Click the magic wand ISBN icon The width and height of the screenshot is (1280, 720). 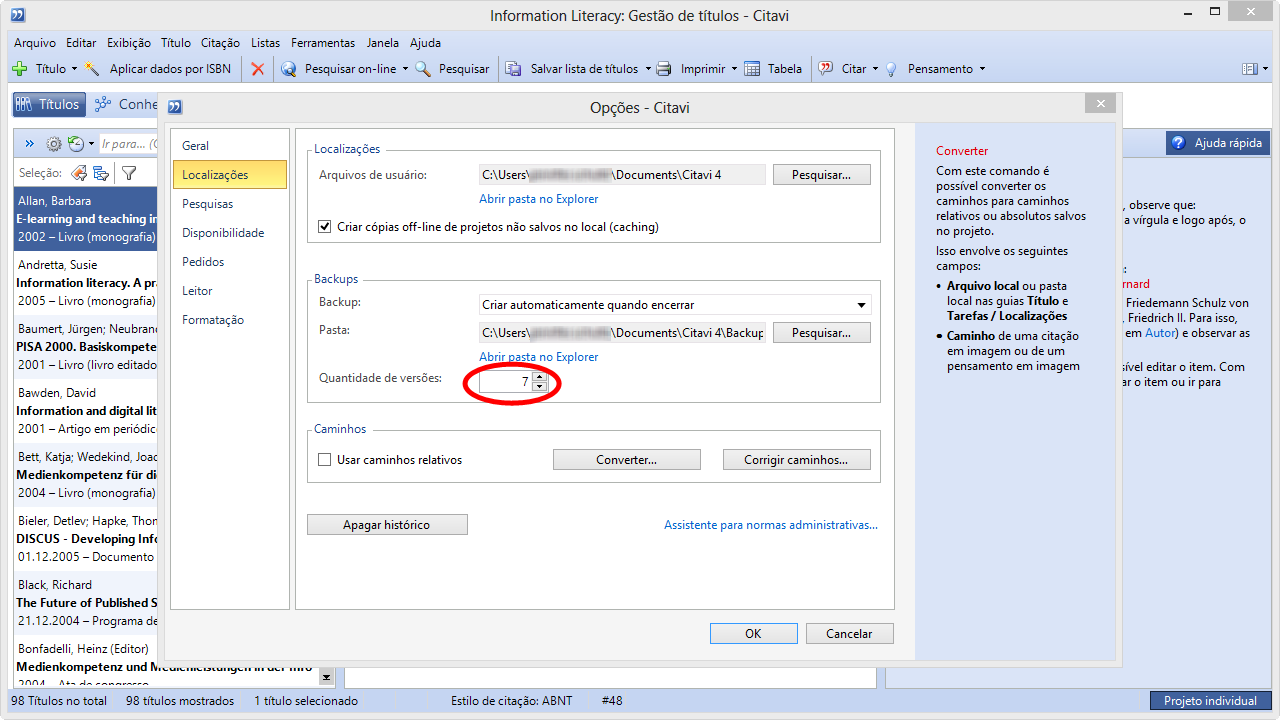pos(93,69)
